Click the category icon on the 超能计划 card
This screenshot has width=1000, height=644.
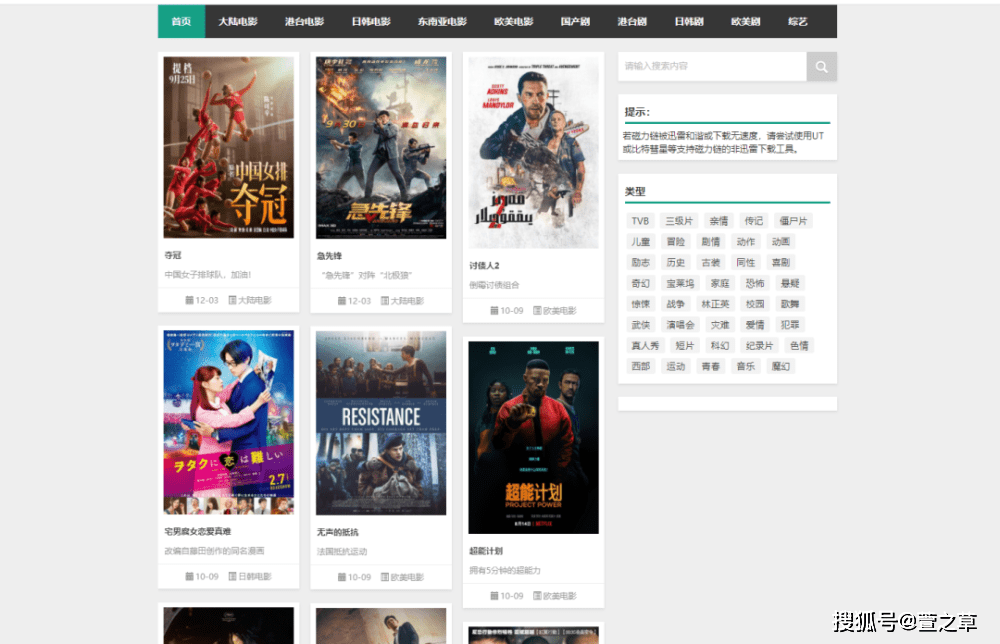pyautogui.click(x=537, y=596)
